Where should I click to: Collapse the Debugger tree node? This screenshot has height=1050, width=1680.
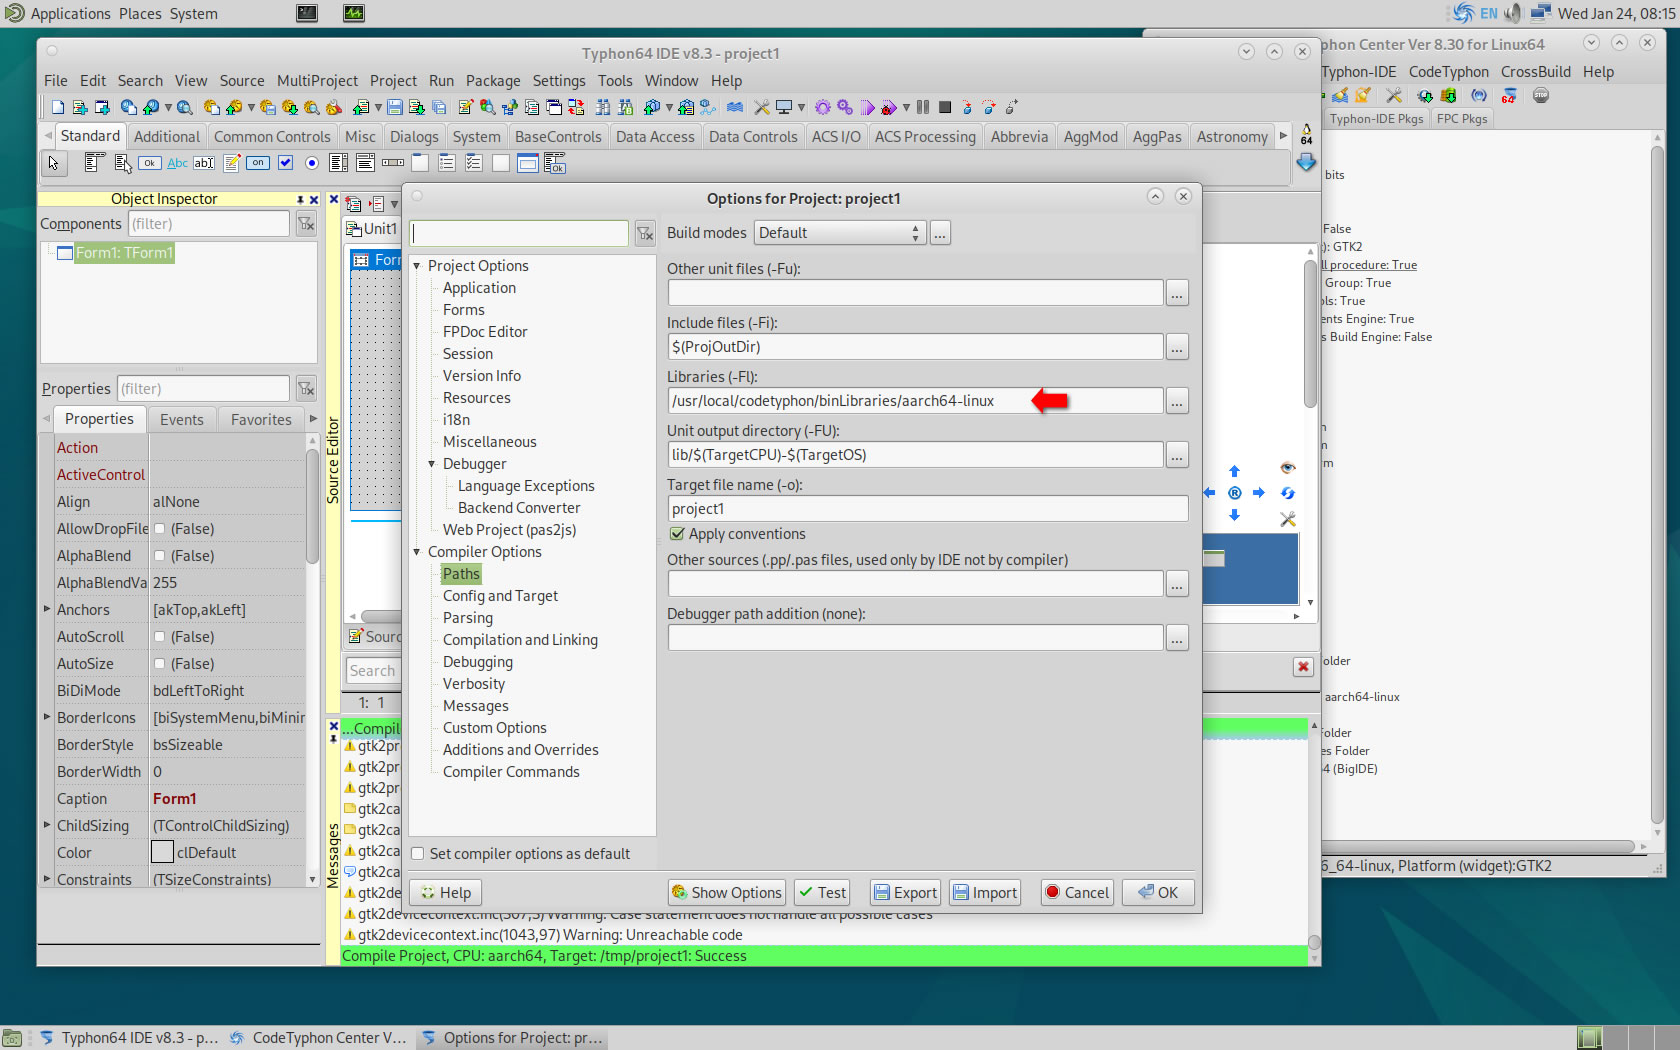point(432,464)
